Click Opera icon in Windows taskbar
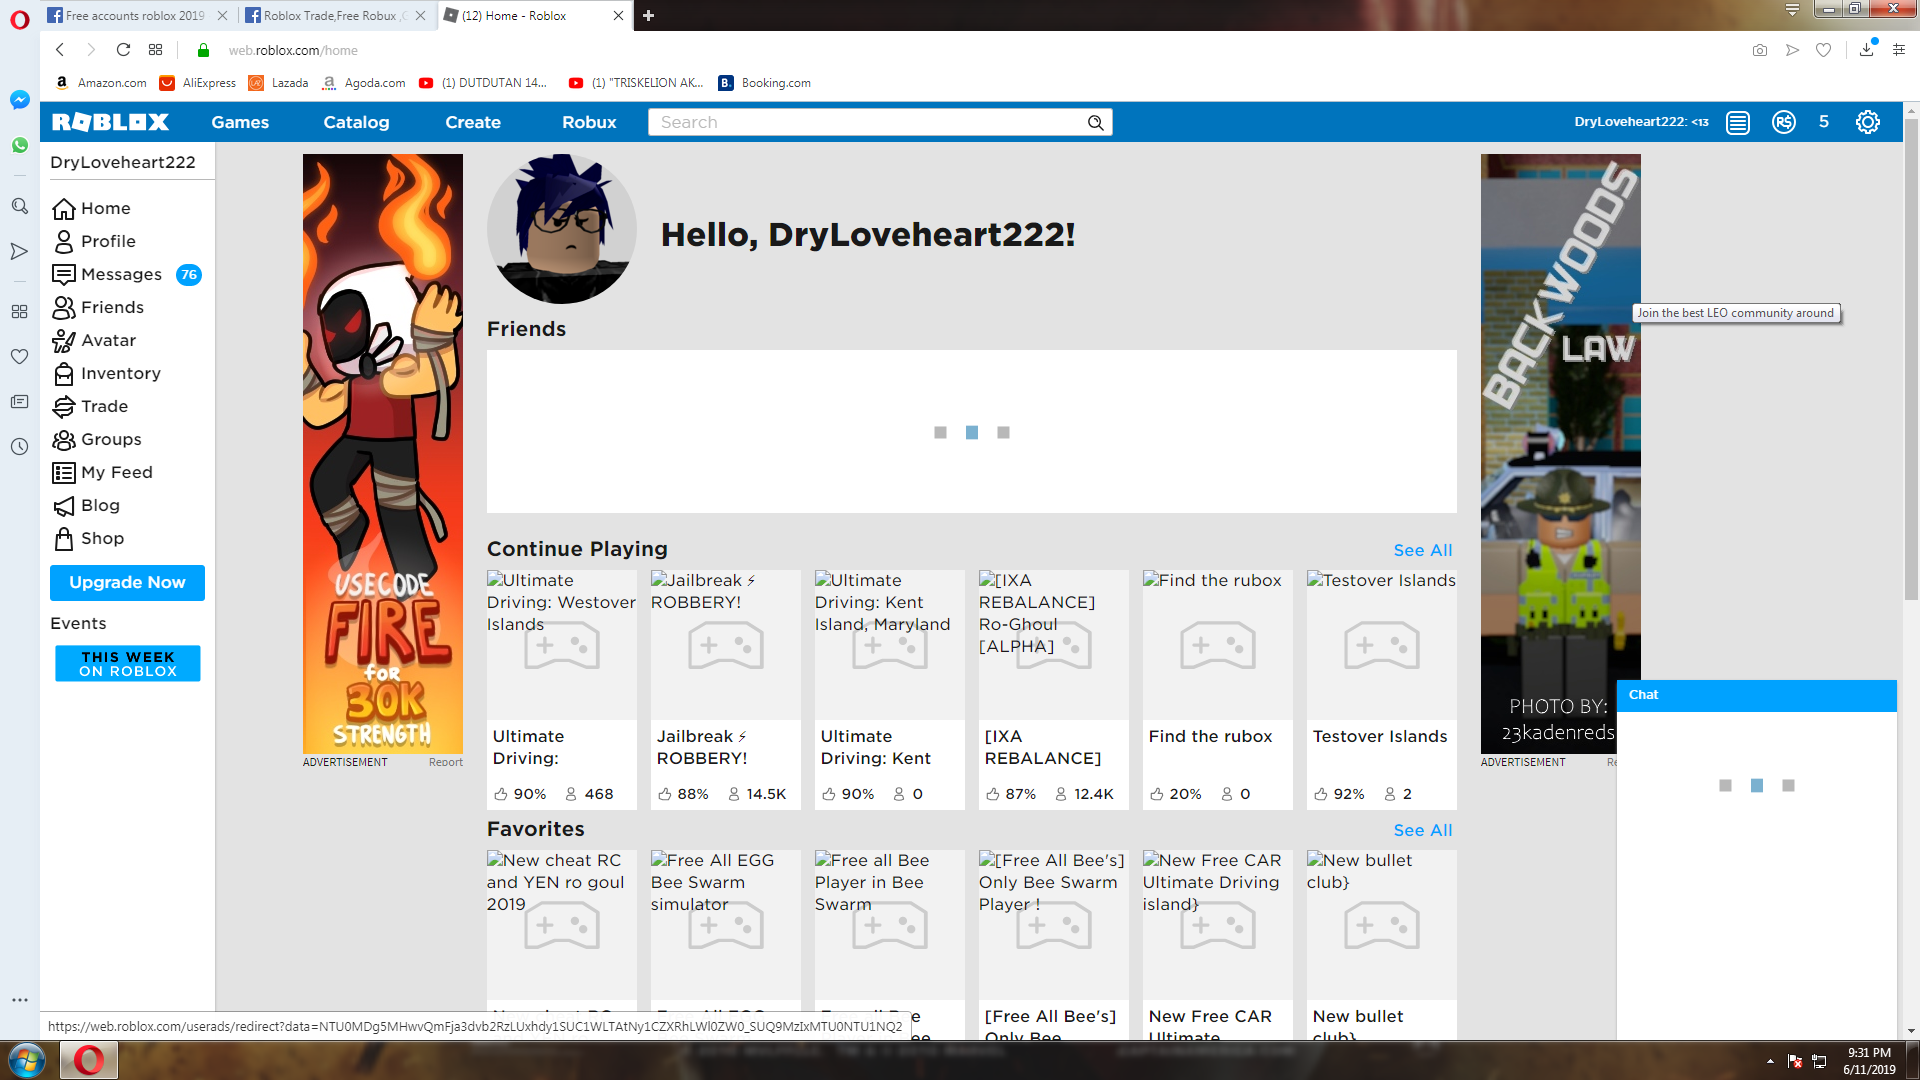The height and width of the screenshot is (1080, 1920). point(89,1060)
